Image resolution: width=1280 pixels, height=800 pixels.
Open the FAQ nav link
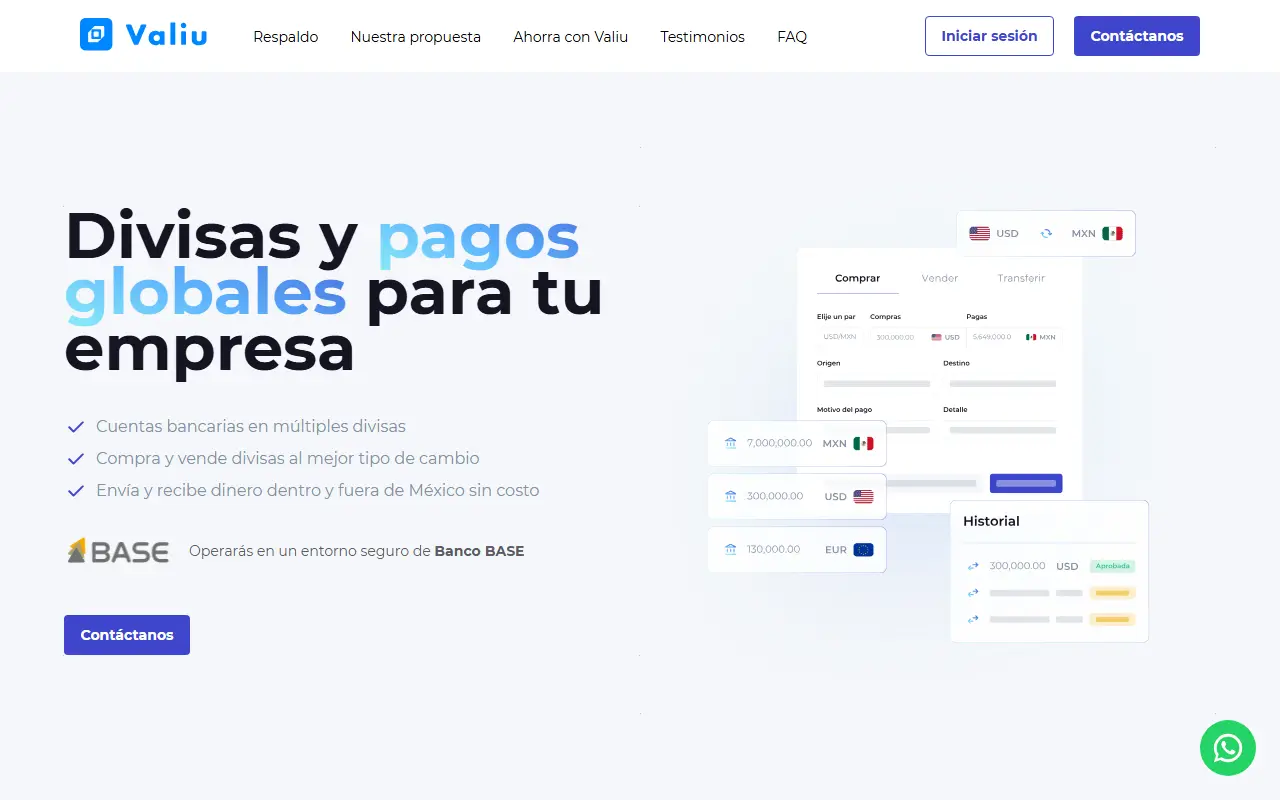coord(792,36)
